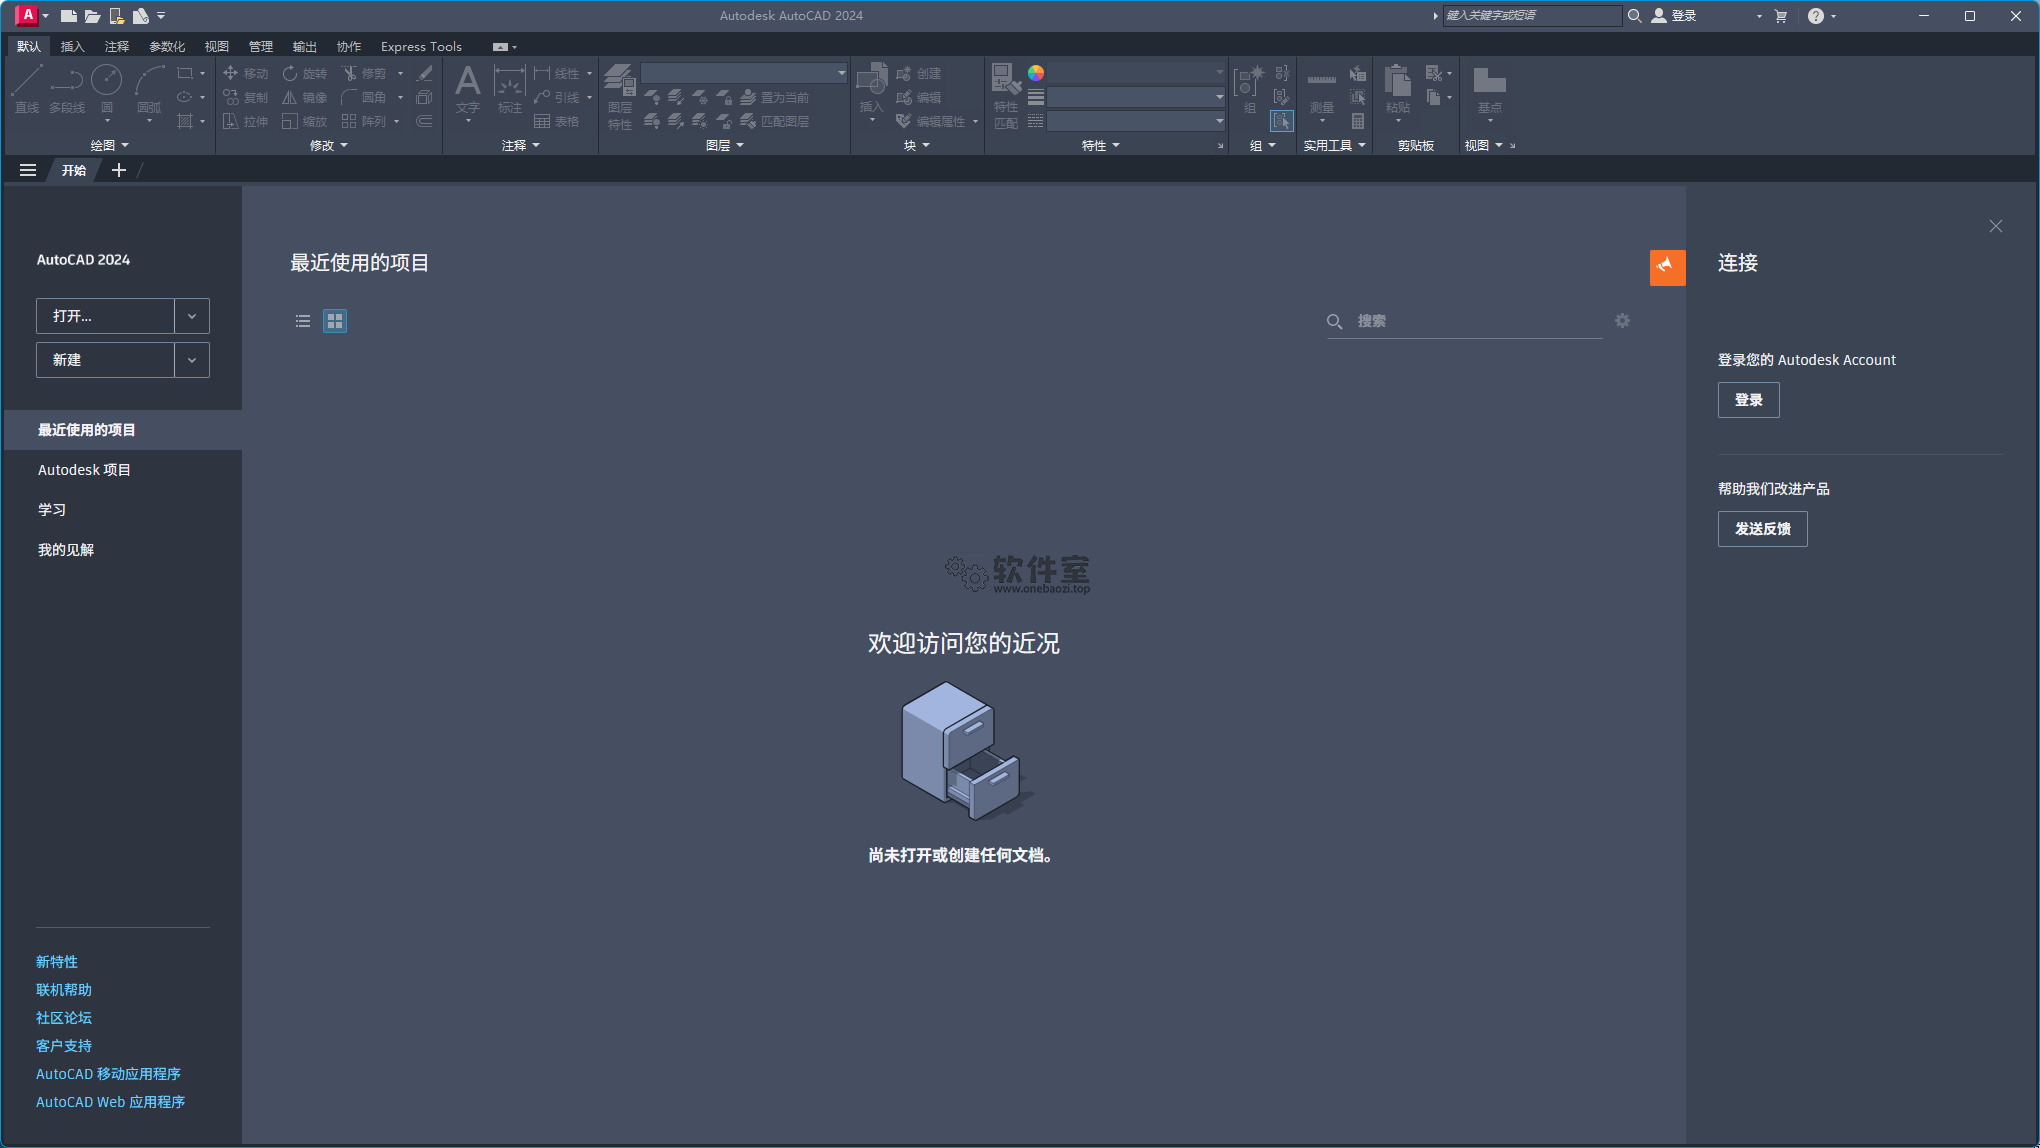Click the Trim (修剪) tool
Screen dimensions: 2040x1148
(x=363, y=73)
